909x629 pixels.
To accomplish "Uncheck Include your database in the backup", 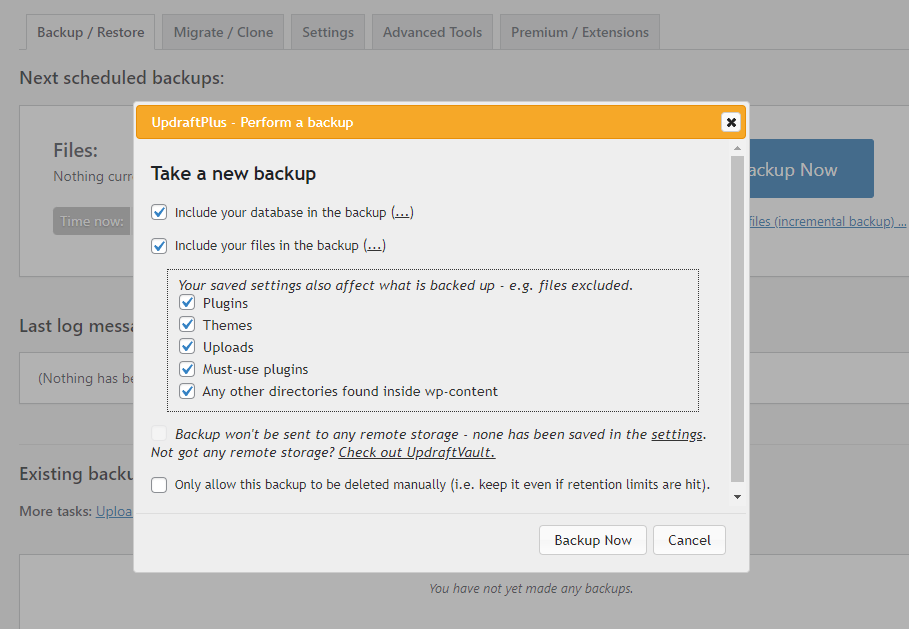I will click(159, 212).
